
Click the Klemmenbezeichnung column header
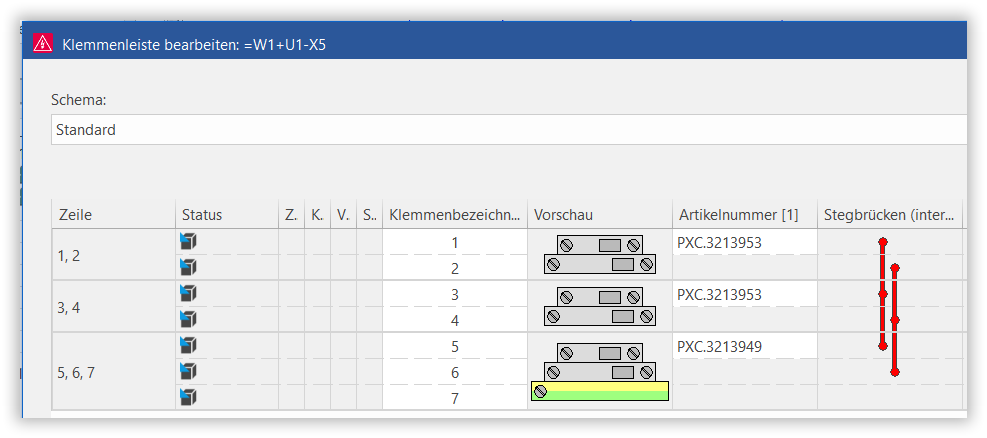coord(455,215)
